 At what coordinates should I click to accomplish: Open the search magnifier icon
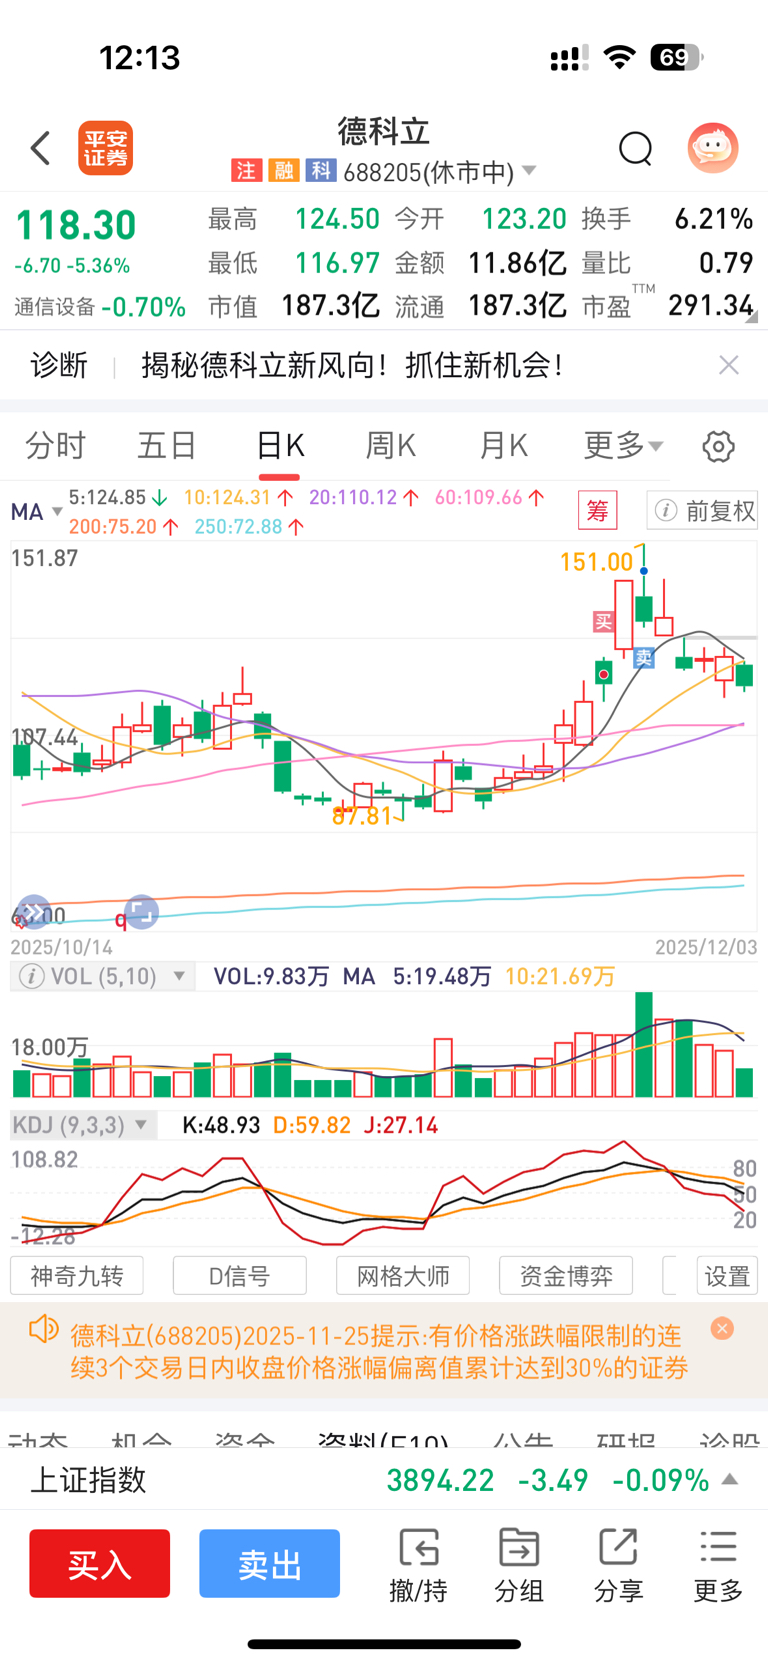coord(635,149)
